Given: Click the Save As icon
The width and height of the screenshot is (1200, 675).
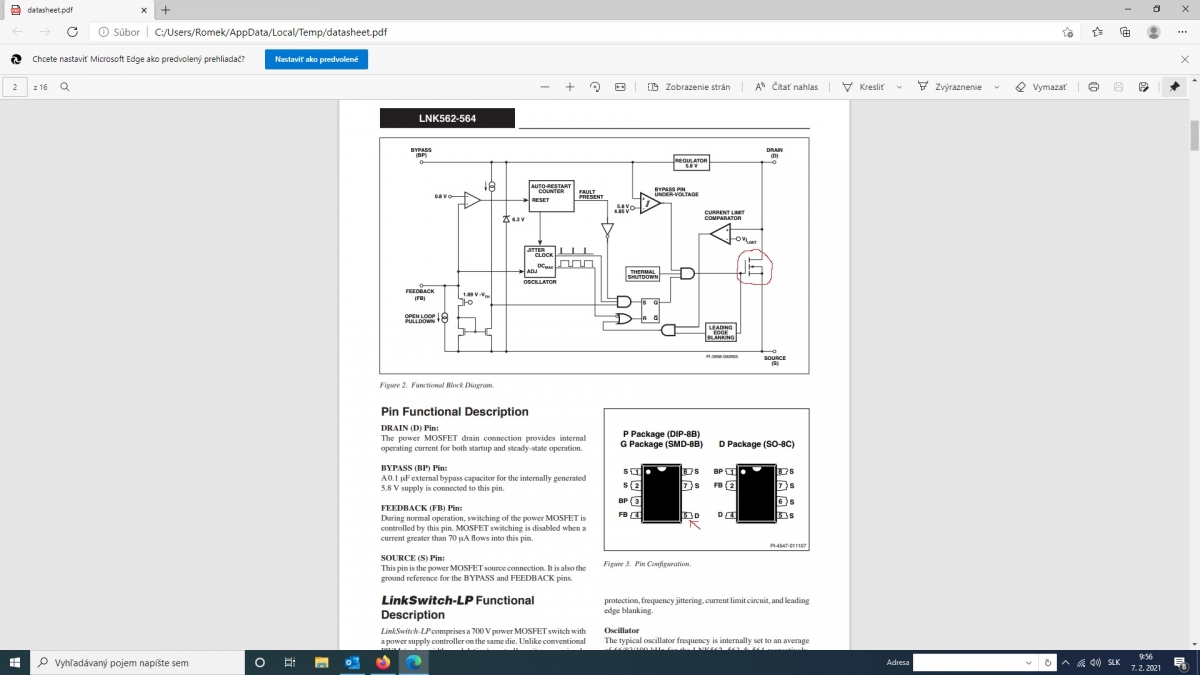Looking at the screenshot, I should click(1144, 87).
